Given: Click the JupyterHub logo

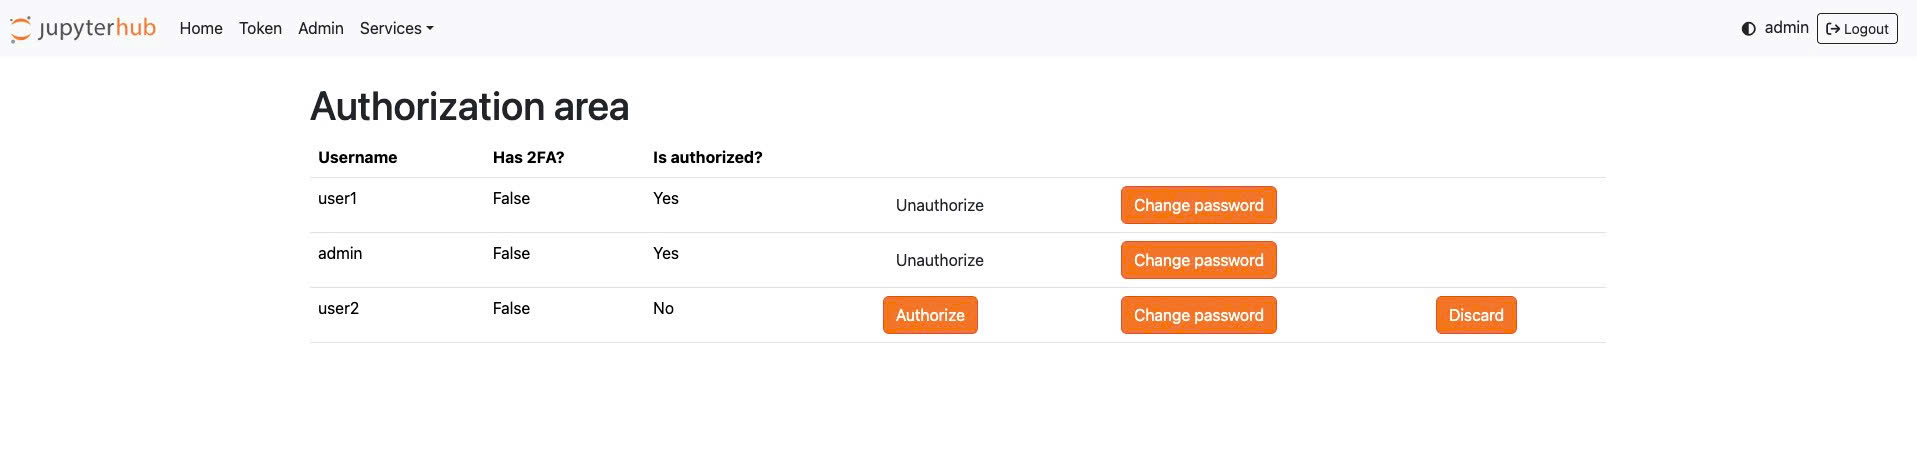Looking at the screenshot, I should click(x=83, y=28).
